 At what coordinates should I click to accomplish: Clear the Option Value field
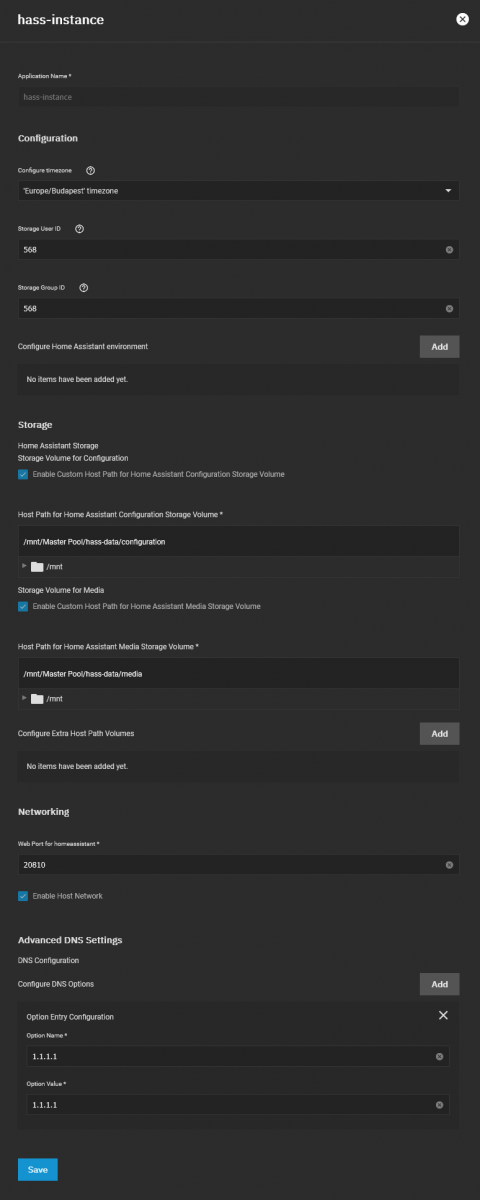pos(439,1104)
